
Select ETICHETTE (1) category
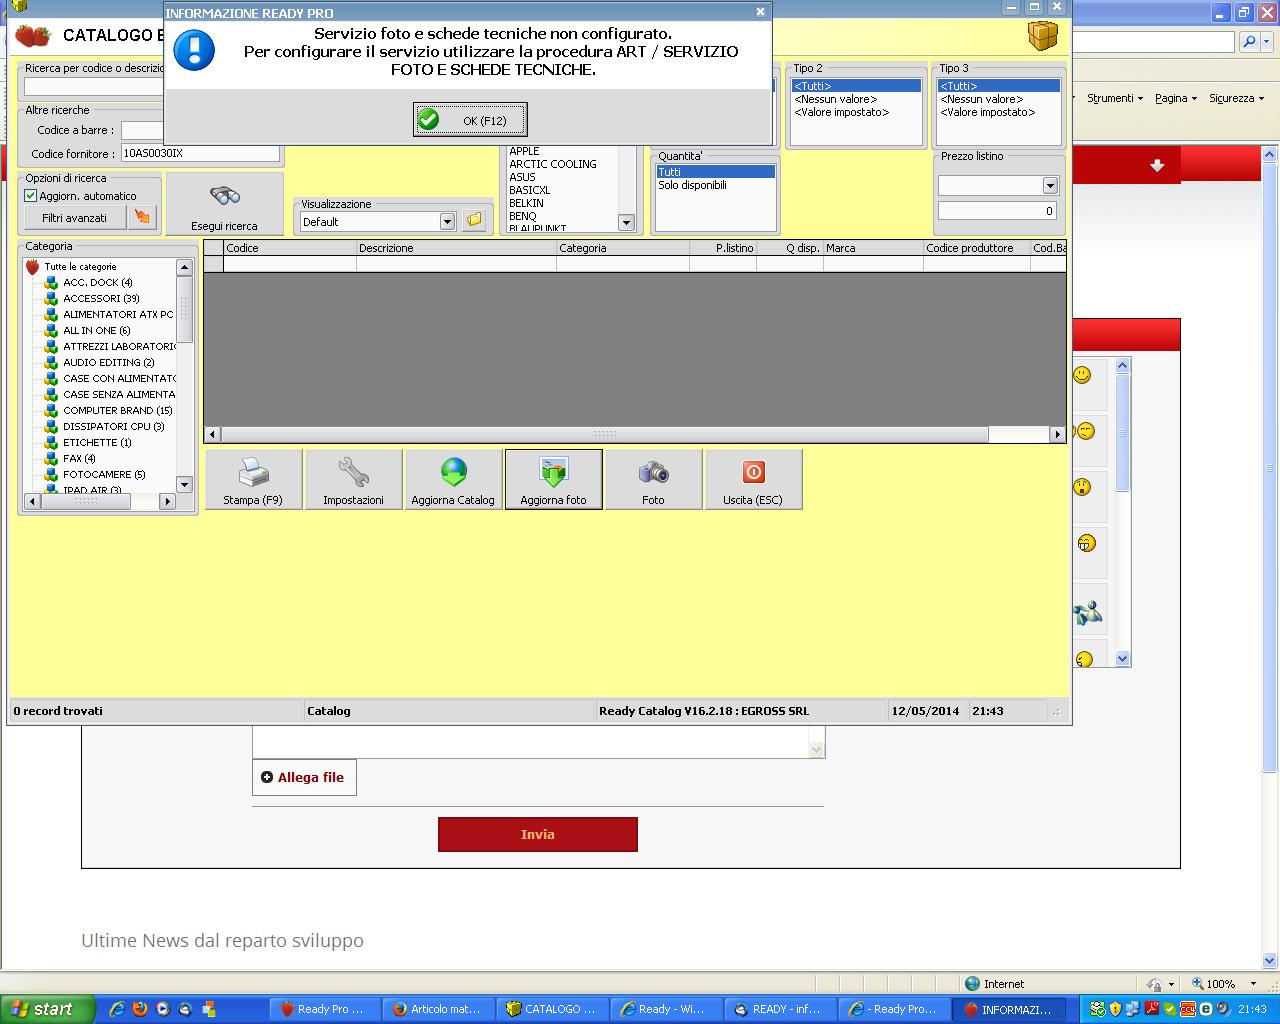97,442
